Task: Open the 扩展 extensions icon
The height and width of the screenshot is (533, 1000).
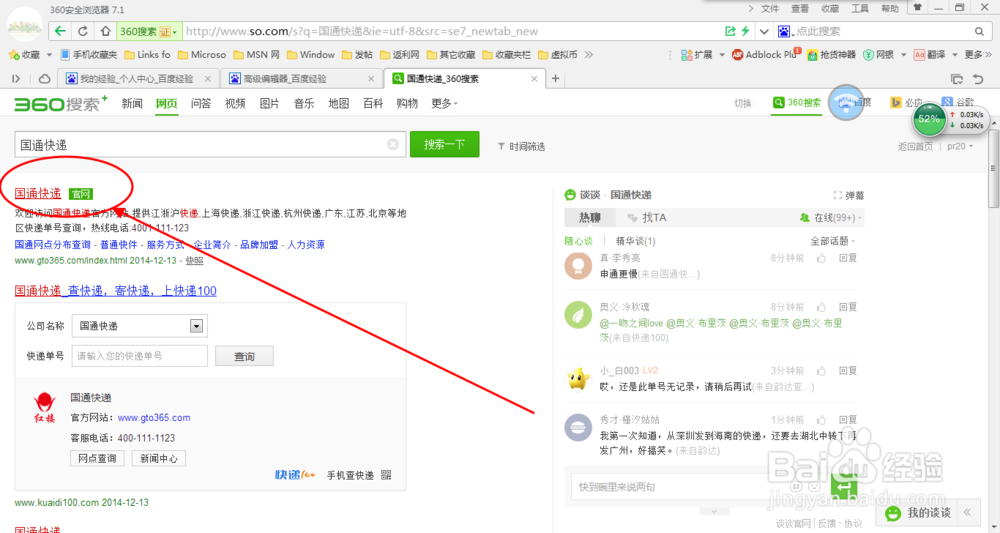Action: coord(696,55)
